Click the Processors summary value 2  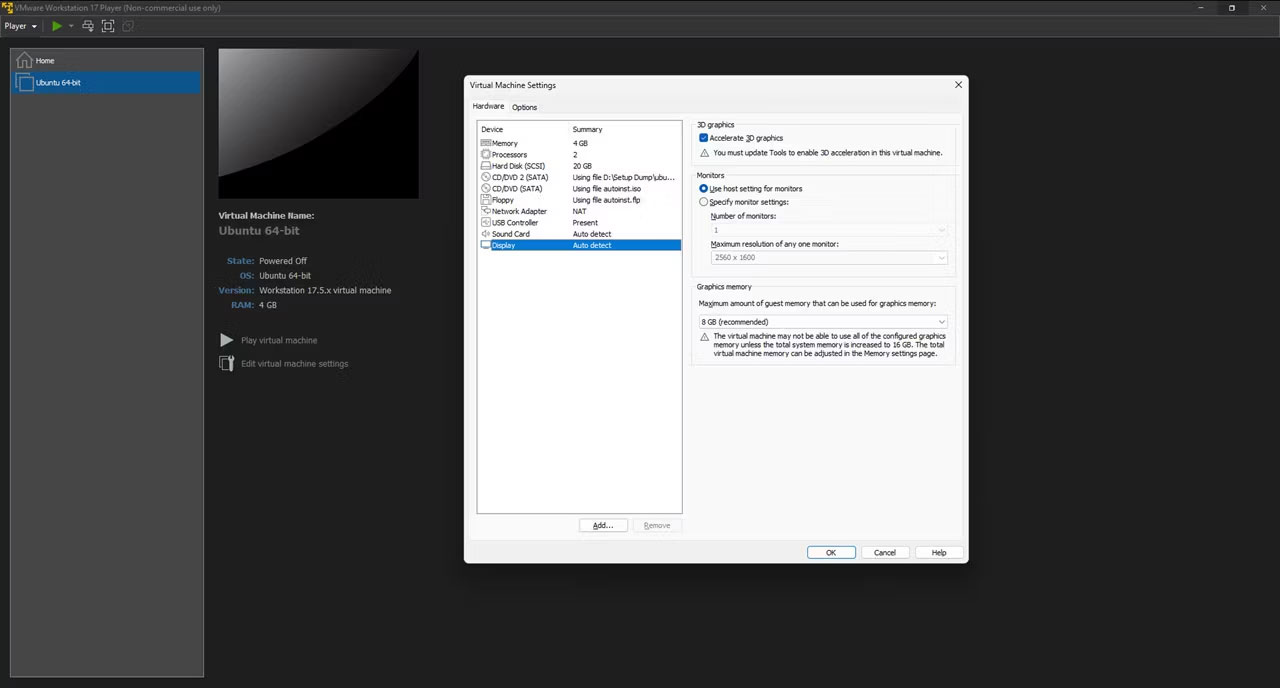[x=575, y=155]
